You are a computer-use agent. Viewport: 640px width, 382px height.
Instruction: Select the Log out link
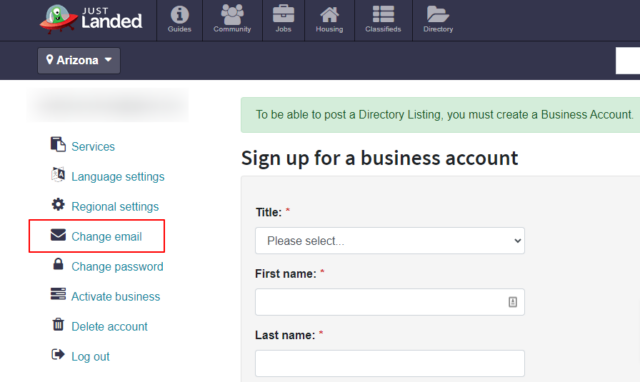click(90, 357)
